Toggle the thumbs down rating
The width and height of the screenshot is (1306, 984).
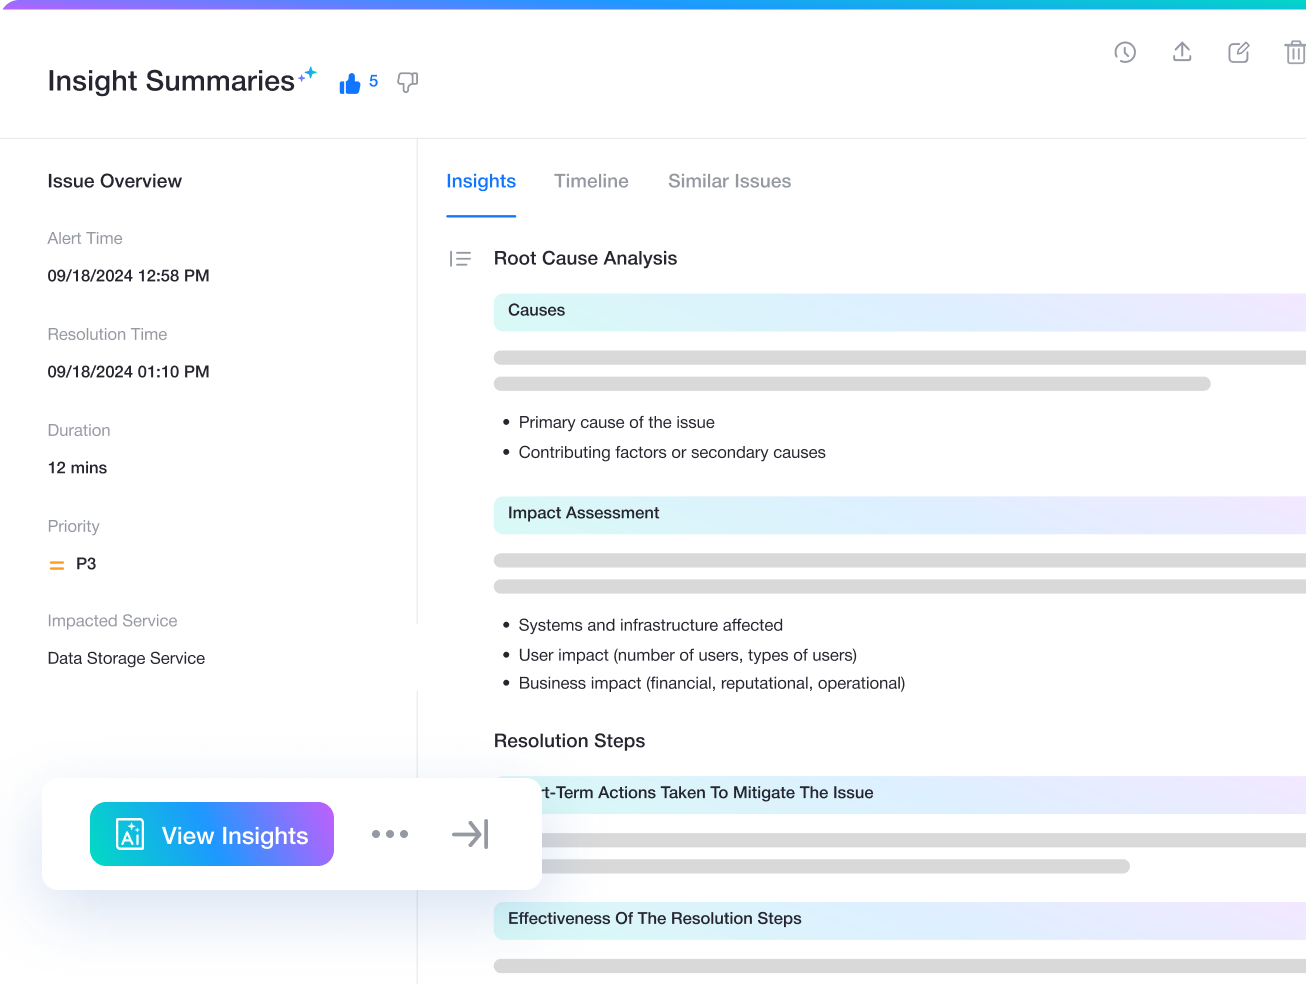click(x=406, y=83)
